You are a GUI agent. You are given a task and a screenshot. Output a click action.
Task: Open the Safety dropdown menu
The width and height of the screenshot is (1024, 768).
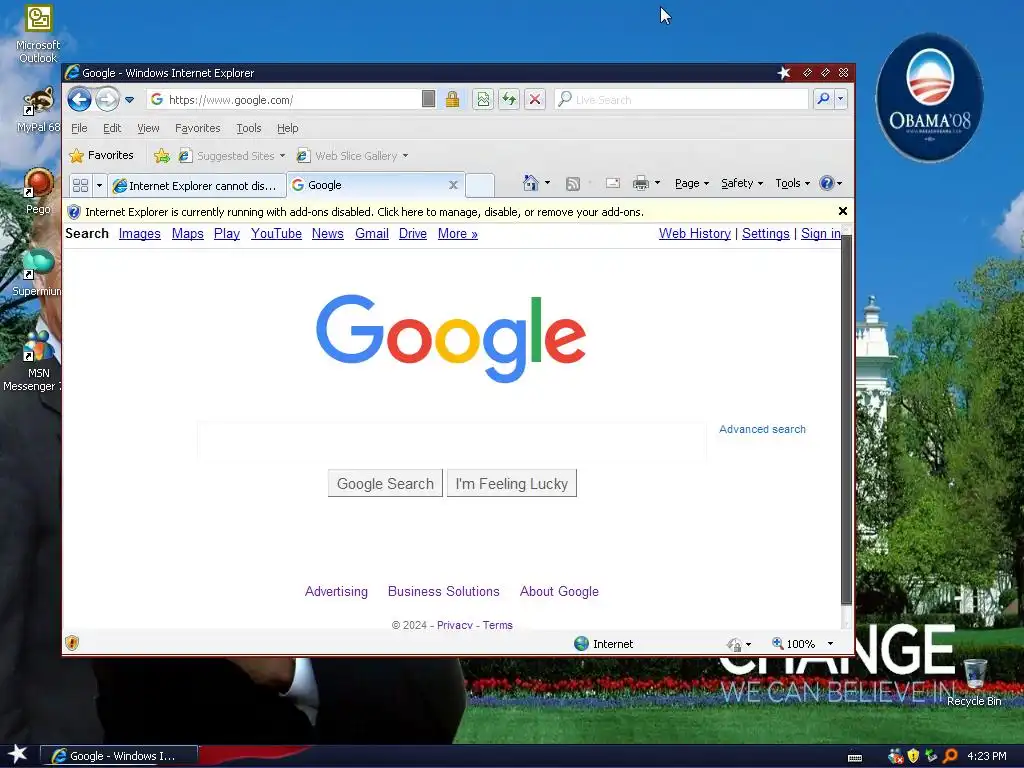point(742,184)
